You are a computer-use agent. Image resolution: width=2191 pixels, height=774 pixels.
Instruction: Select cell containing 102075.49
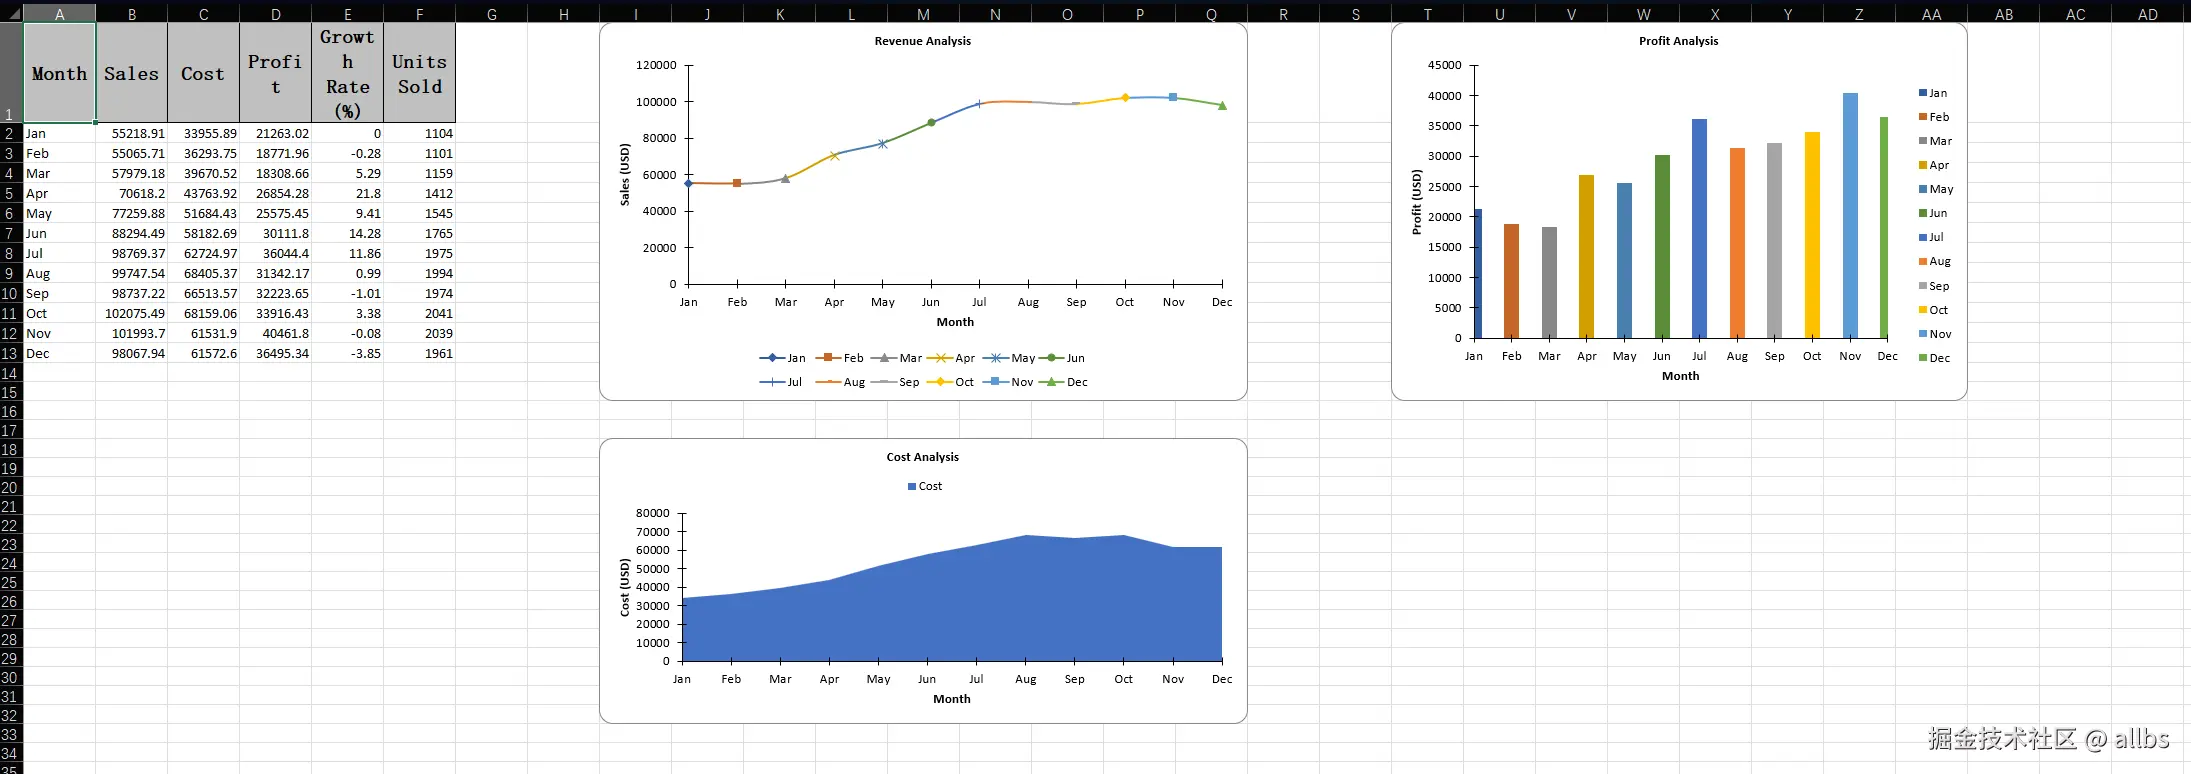pos(132,313)
